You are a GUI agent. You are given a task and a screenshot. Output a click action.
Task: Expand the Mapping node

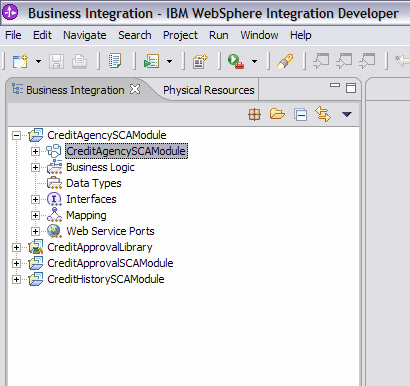(x=35, y=215)
